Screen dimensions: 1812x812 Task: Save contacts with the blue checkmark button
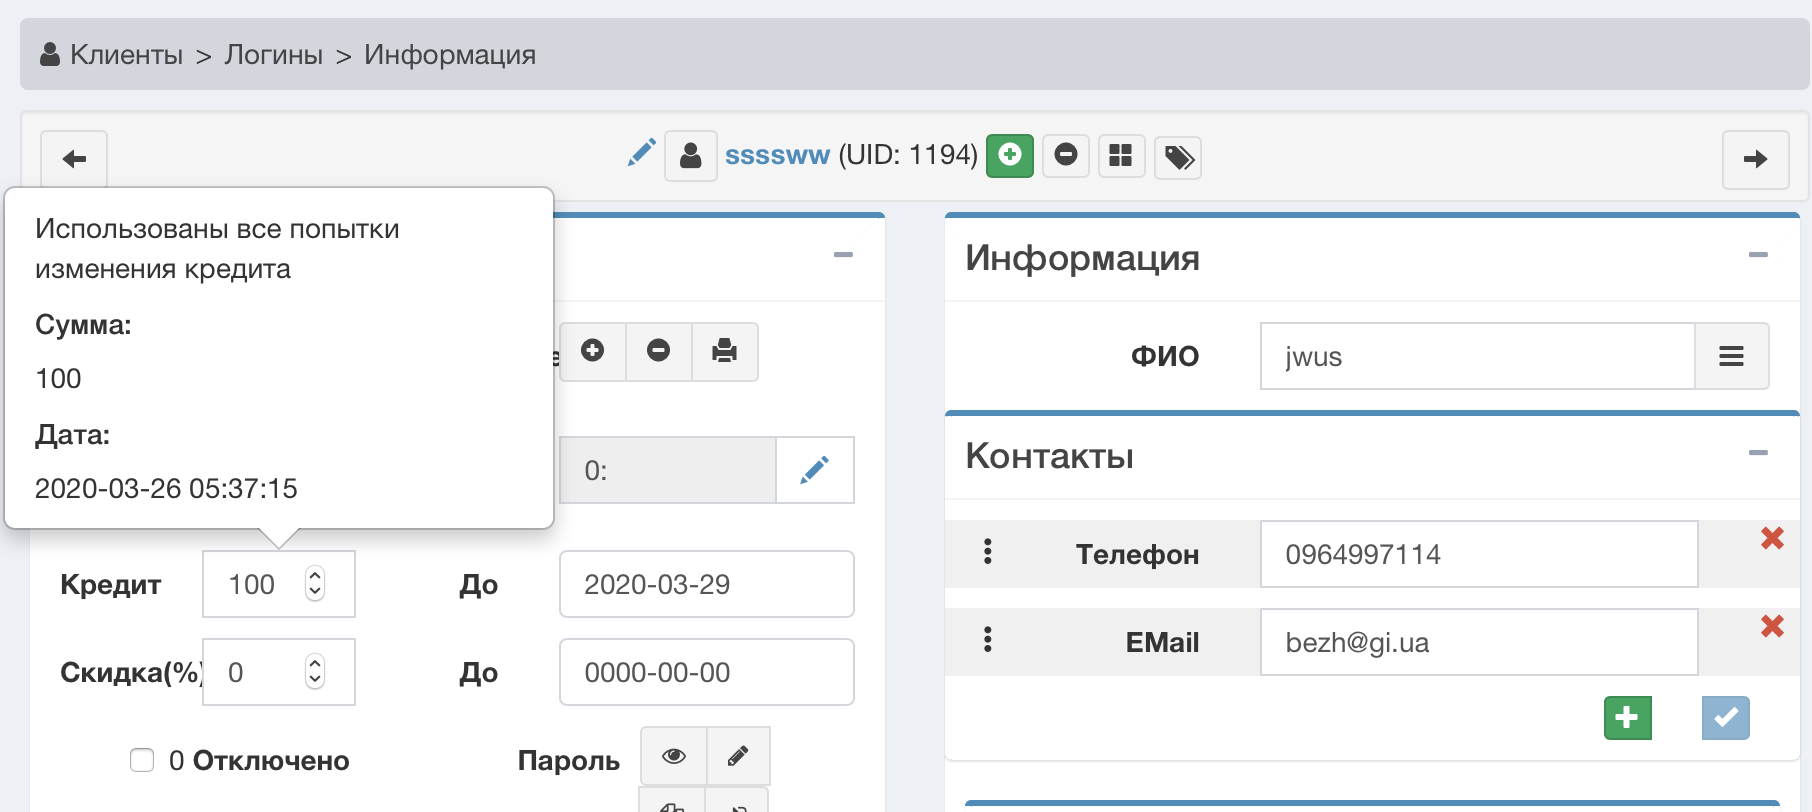tap(1725, 718)
